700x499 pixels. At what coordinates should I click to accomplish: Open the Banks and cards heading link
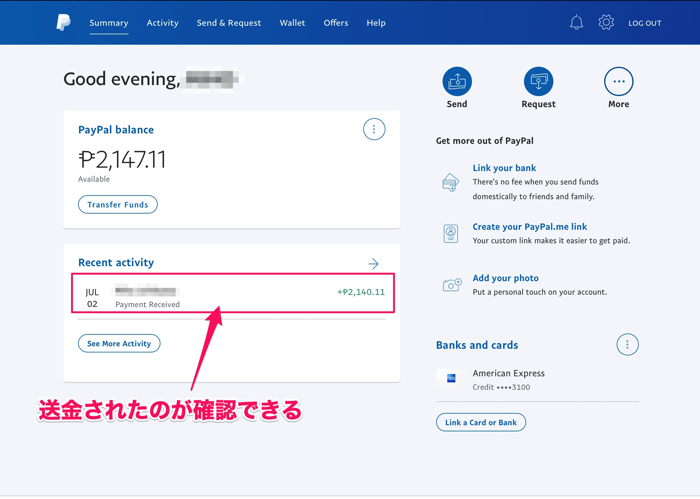(x=477, y=345)
